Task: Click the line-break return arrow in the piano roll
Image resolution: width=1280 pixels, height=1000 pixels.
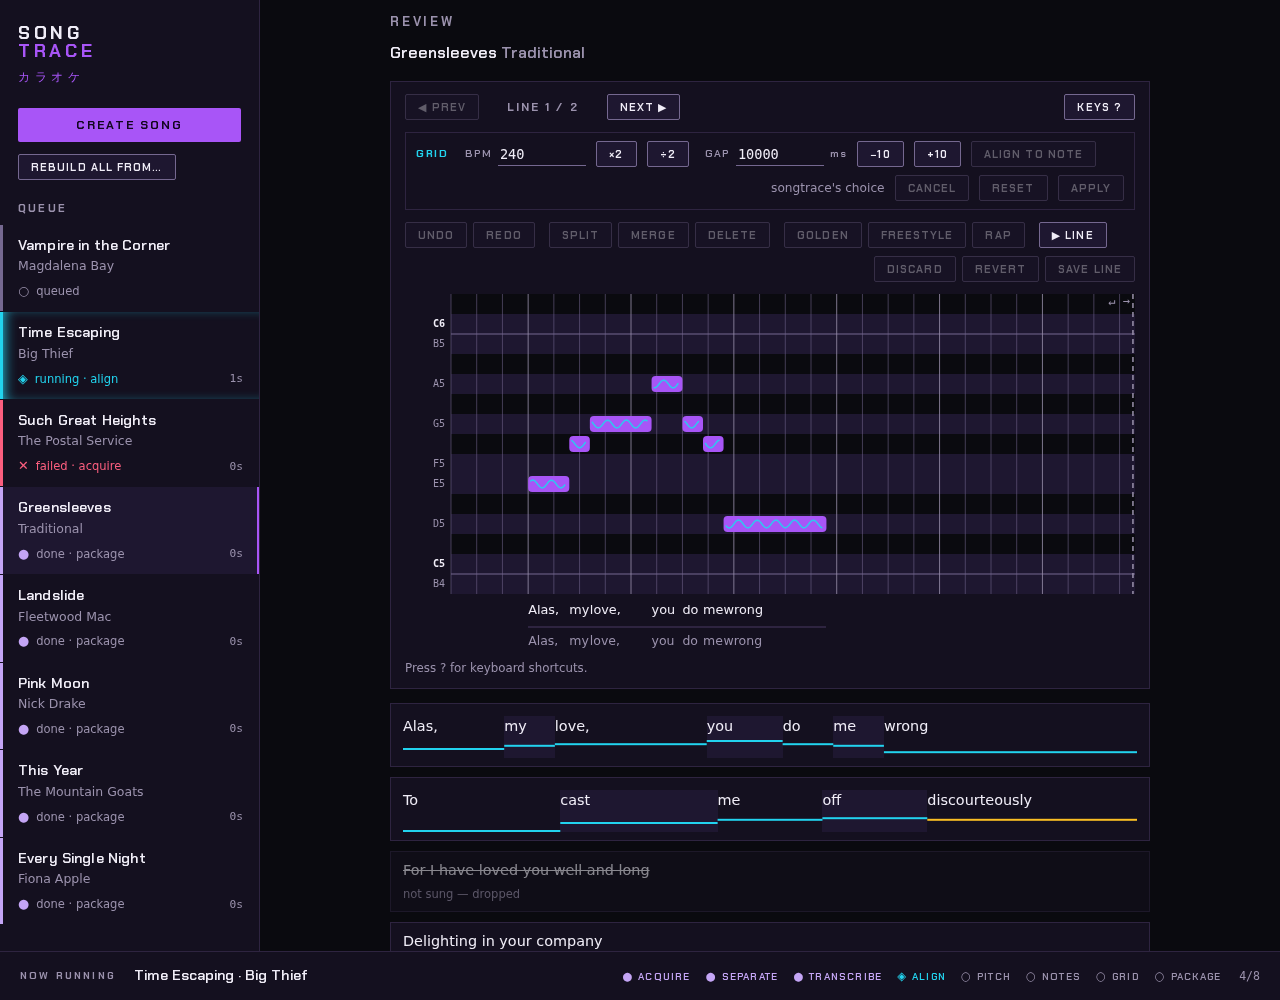Action: (1112, 302)
